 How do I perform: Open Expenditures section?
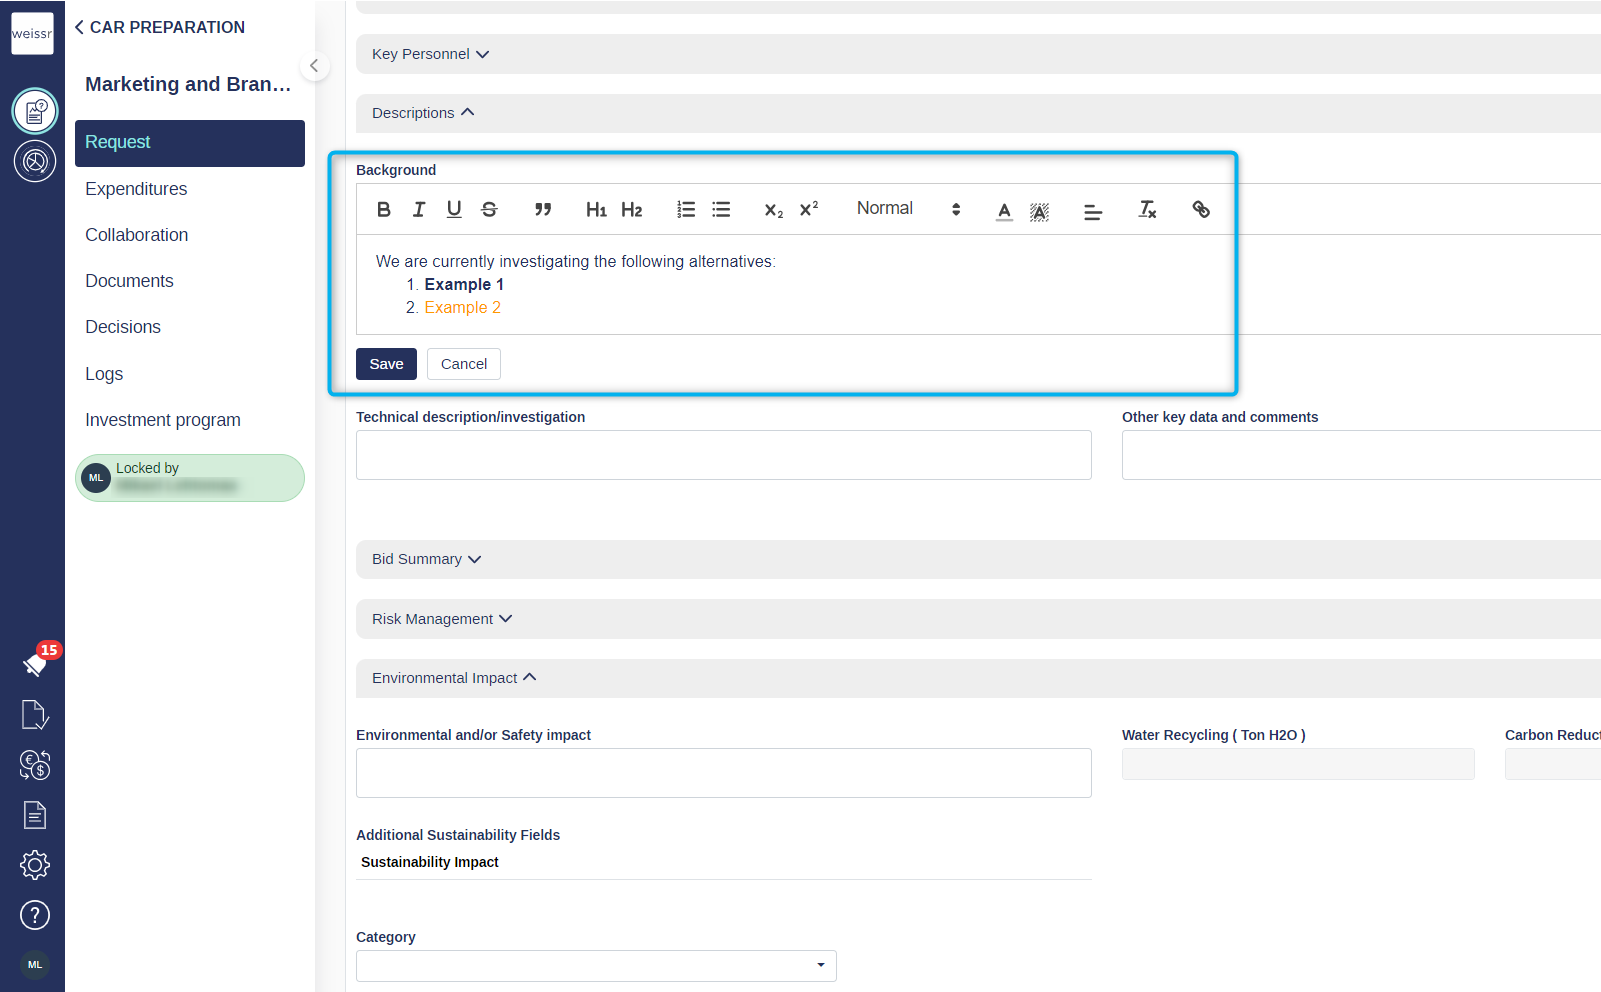(x=136, y=189)
